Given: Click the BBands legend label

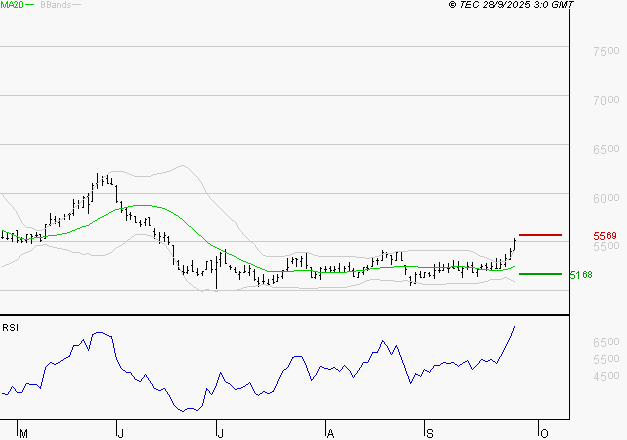Looking at the screenshot, I should click(54, 5).
